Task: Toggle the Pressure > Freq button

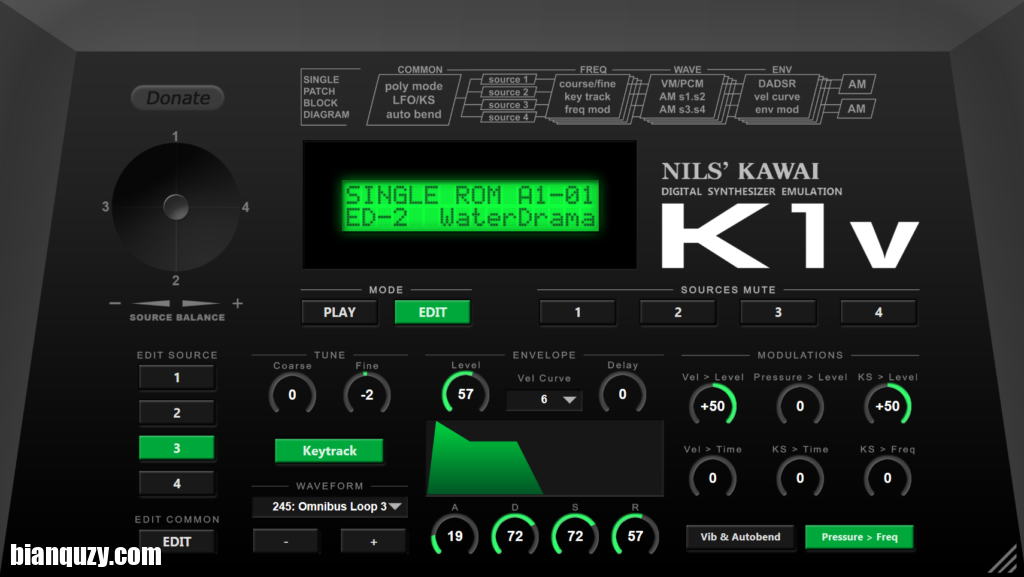Action: click(859, 537)
